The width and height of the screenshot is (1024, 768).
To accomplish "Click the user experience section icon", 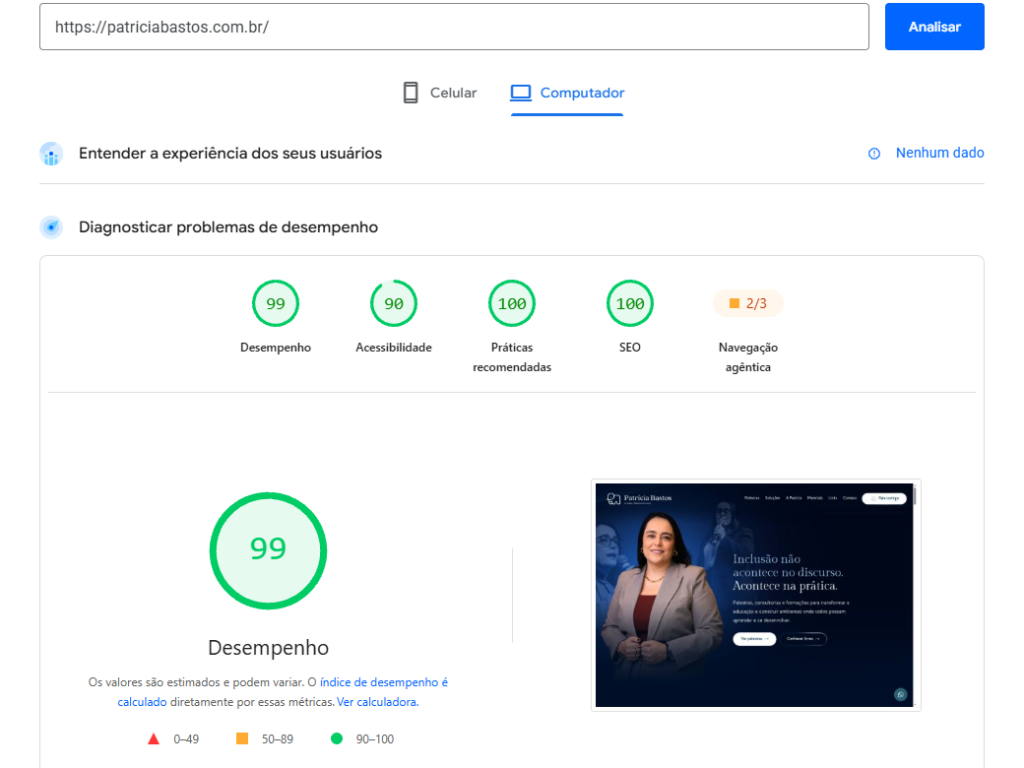I will coord(51,154).
